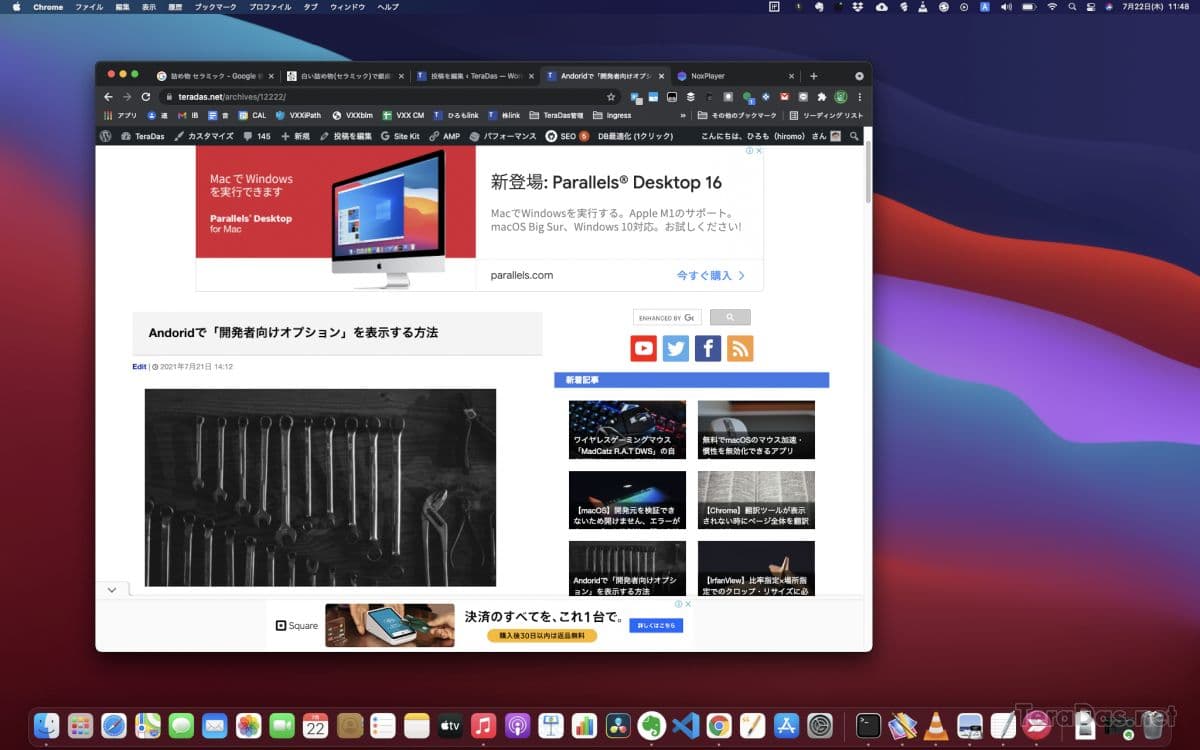Screen dimensions: 1200x750
Task: Open Spotlight search in the menu bar
Action: coord(1072,6)
